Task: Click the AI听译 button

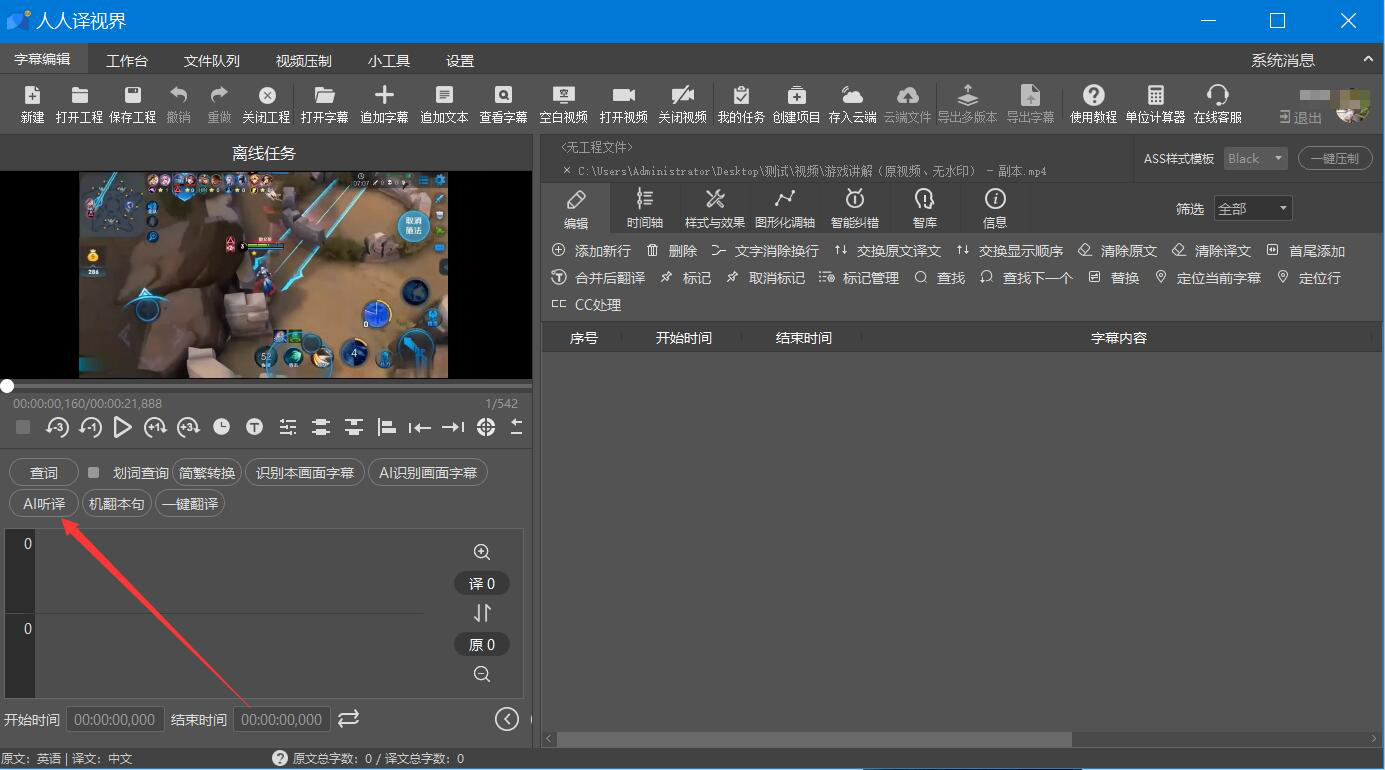Action: (44, 504)
